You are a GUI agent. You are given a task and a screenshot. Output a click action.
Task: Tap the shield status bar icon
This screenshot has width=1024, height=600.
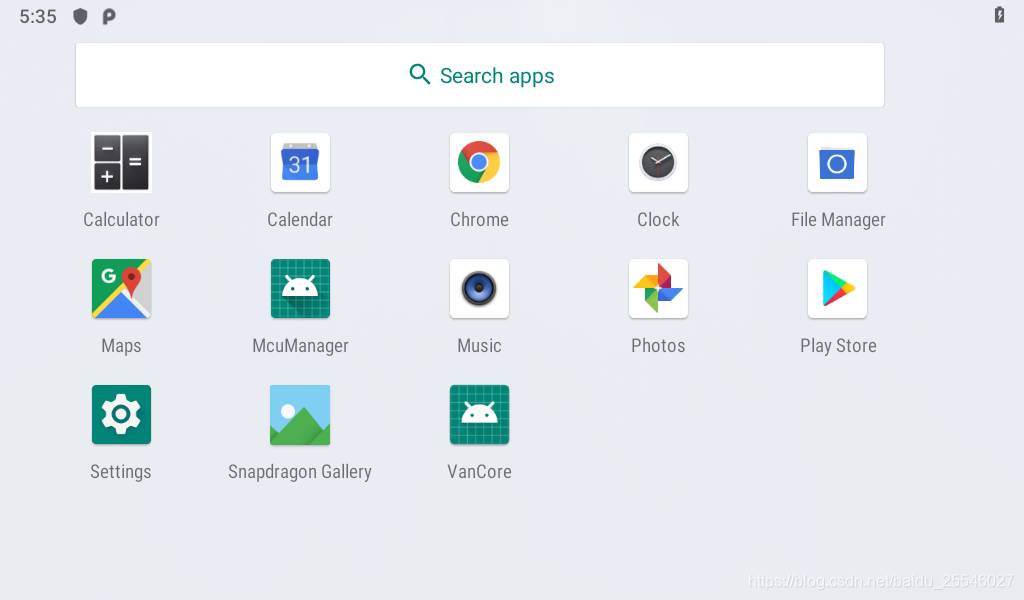click(80, 16)
